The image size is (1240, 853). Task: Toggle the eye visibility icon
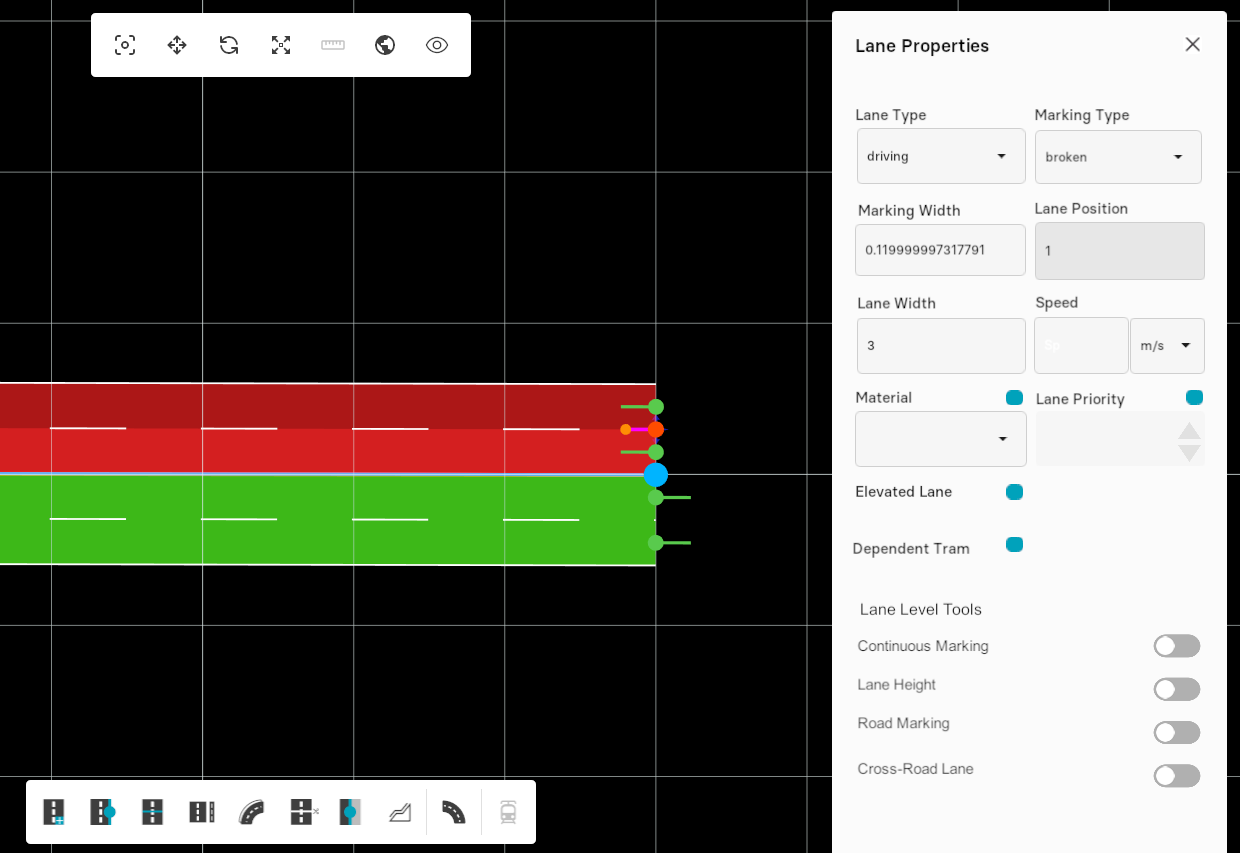point(437,45)
